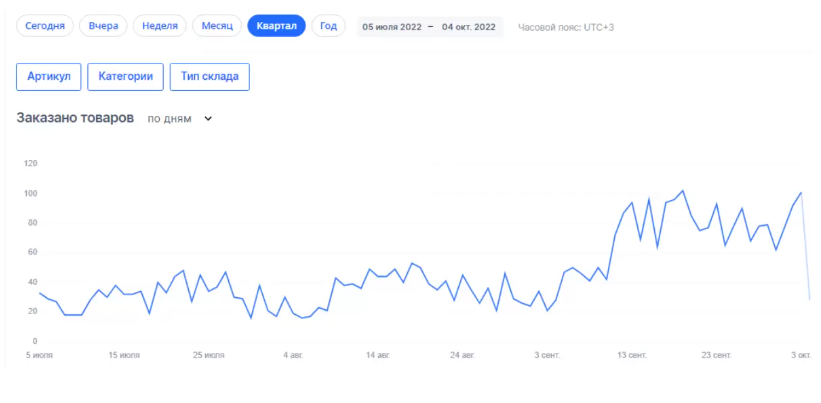Select the Сегодня period filter
The image size is (821, 403).
pos(45,26)
